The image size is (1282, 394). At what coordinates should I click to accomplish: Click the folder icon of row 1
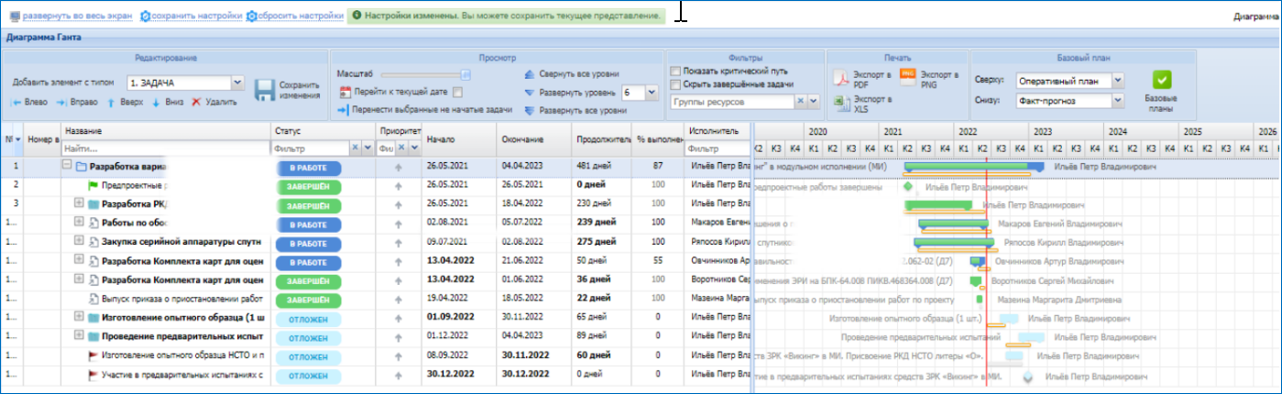click(81, 166)
